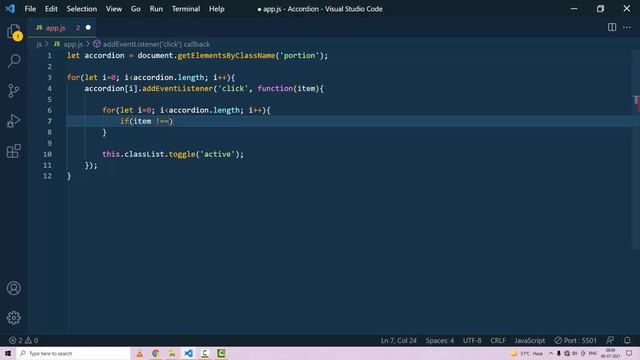
Task: Open the editor More Actions menu
Action: click(x=627, y=27)
